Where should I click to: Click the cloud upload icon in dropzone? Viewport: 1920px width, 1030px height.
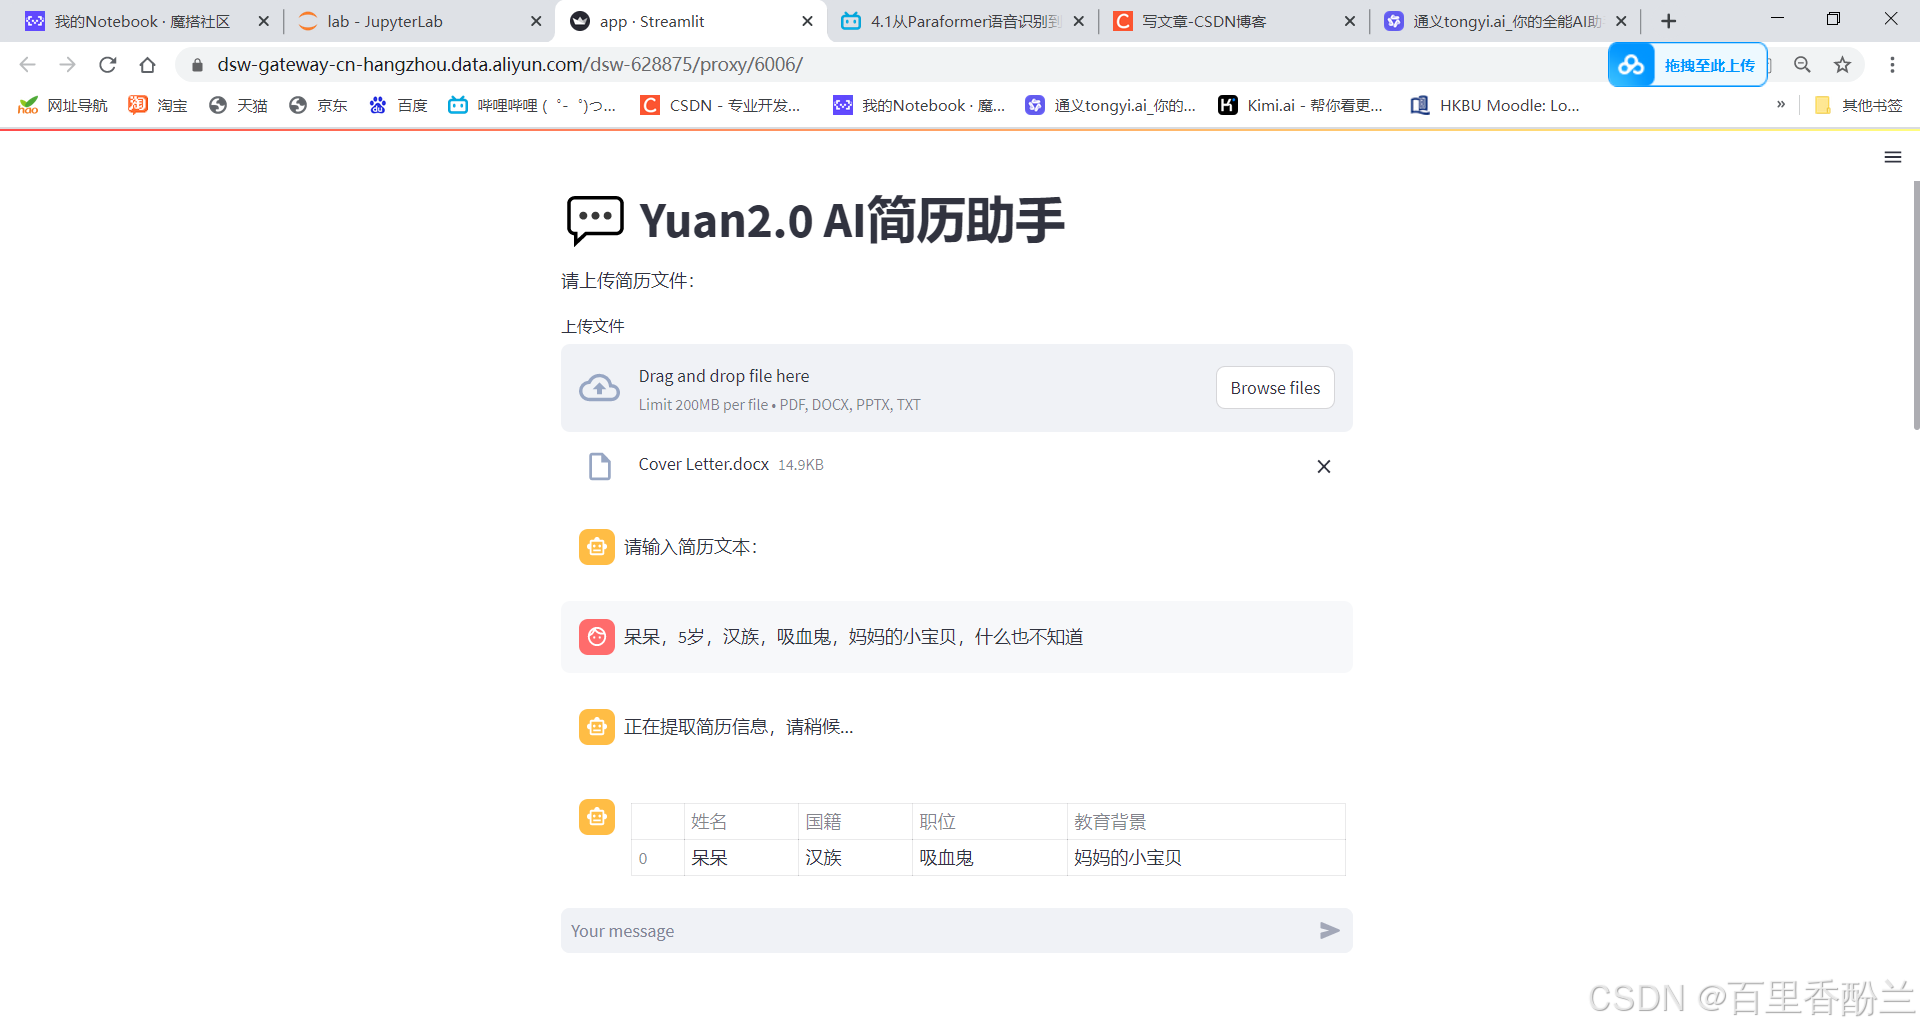pyautogui.click(x=599, y=388)
